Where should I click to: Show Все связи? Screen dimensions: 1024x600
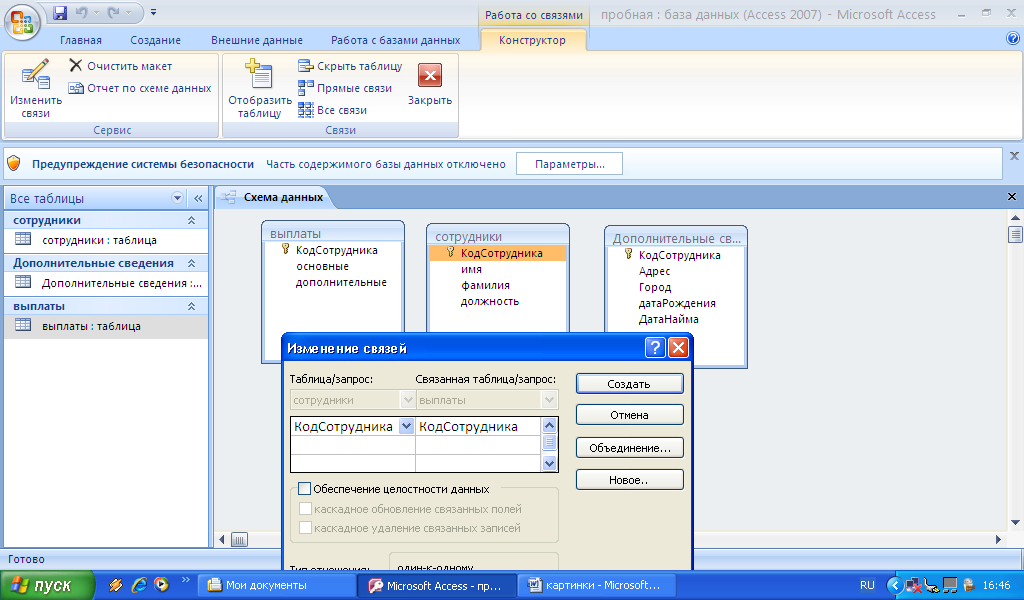[332, 110]
